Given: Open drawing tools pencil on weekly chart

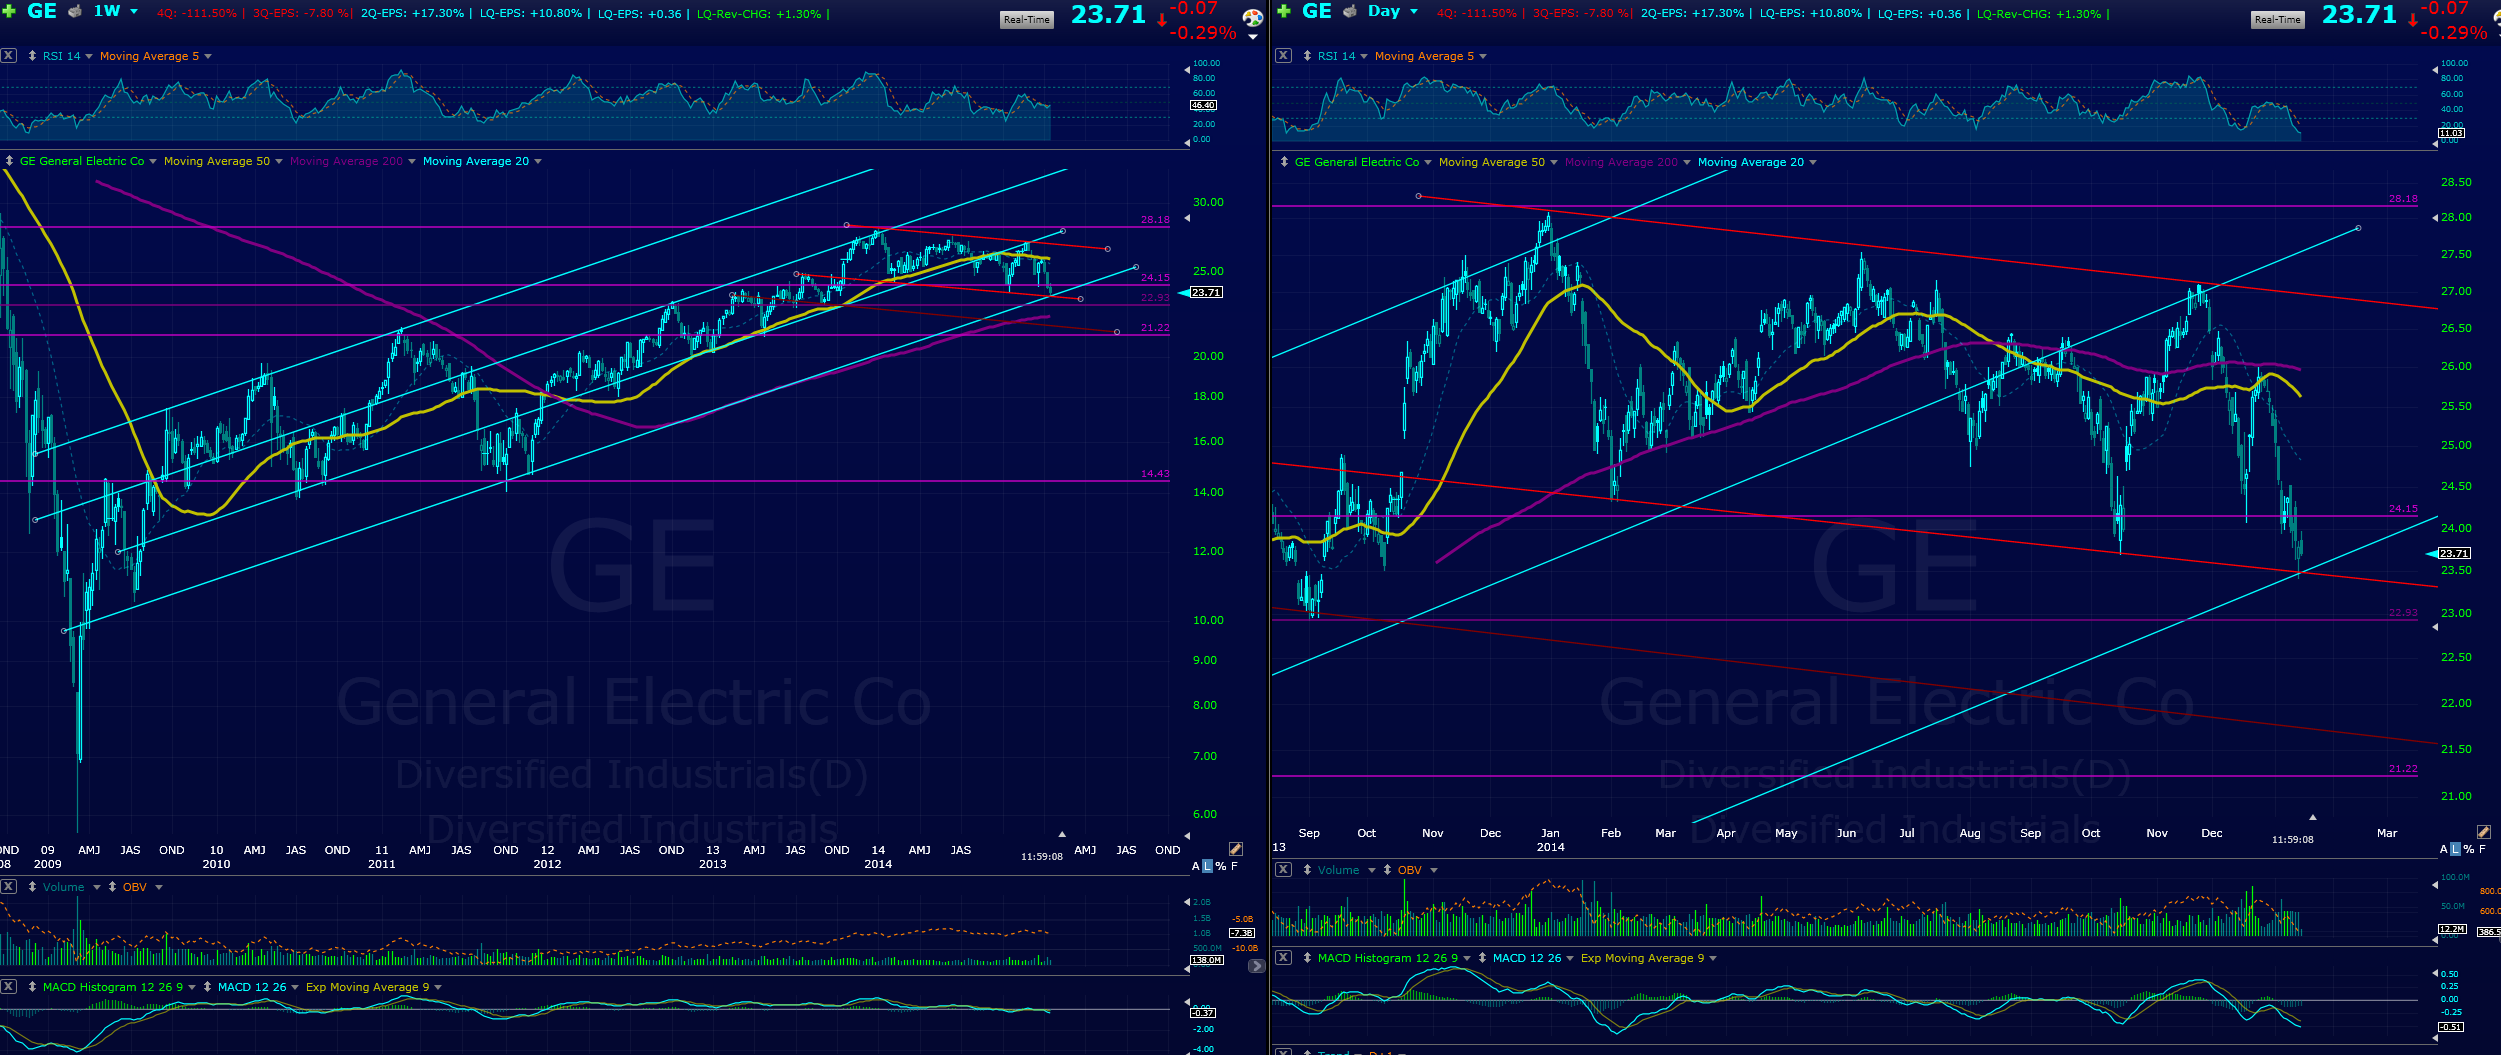Looking at the screenshot, I should 1235,849.
